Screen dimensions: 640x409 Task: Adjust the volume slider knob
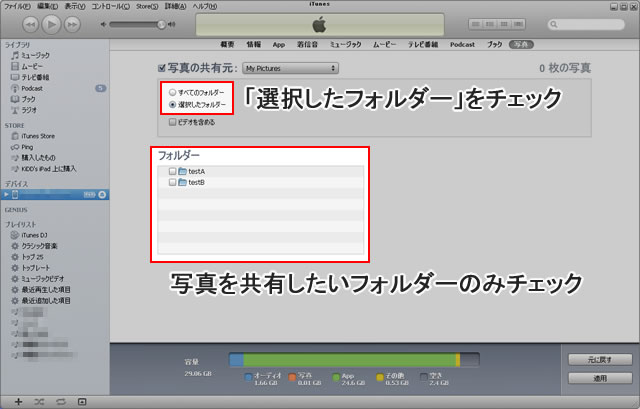pos(161,24)
